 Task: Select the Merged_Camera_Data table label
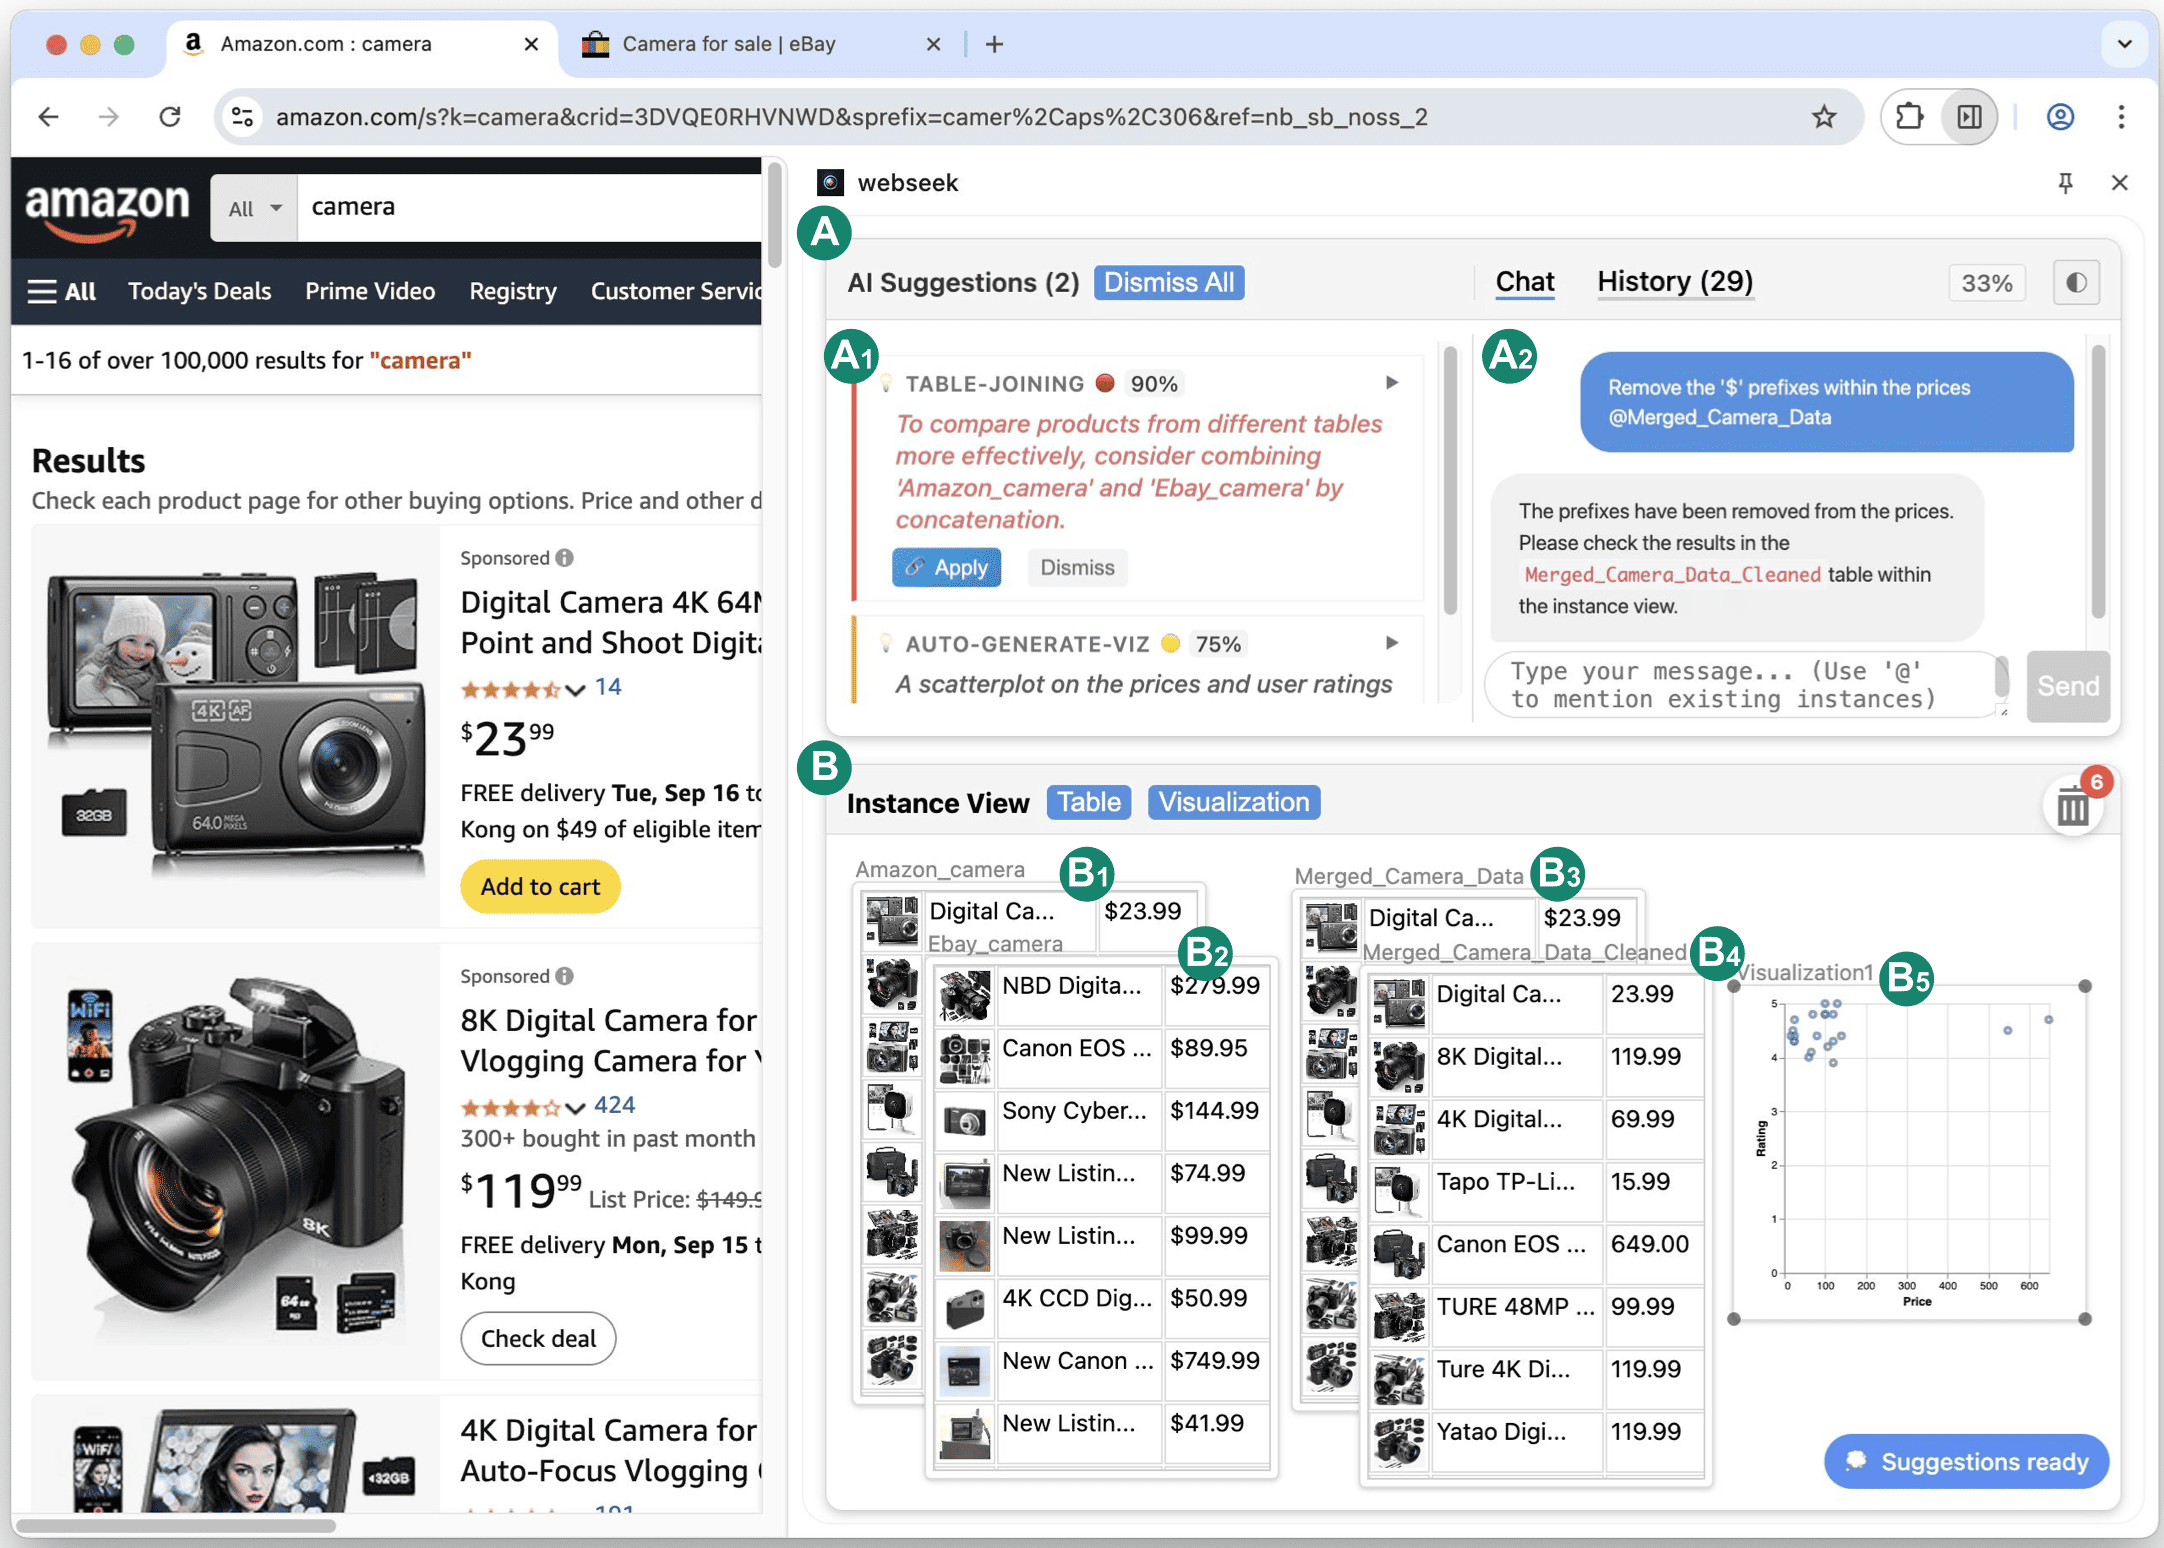pyautogui.click(x=1409, y=877)
